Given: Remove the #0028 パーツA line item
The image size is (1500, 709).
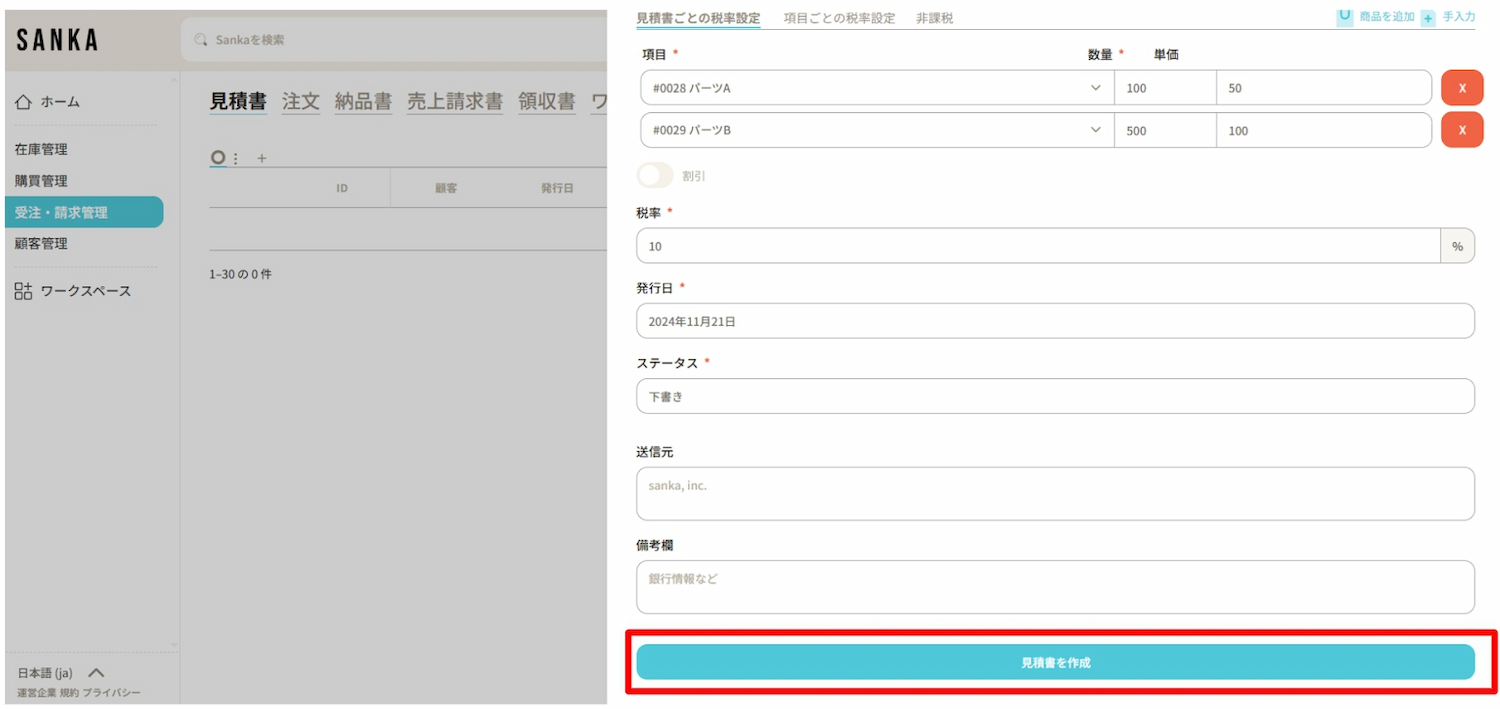Looking at the screenshot, I should [x=1461, y=88].
